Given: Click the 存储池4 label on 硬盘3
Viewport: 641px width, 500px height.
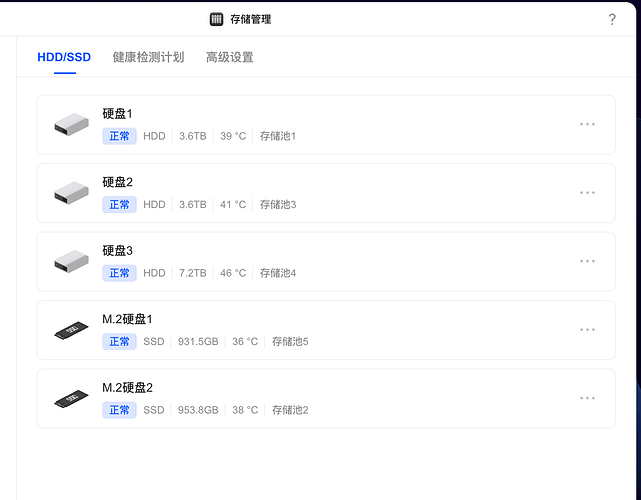Looking at the screenshot, I should pyautogui.click(x=278, y=273).
